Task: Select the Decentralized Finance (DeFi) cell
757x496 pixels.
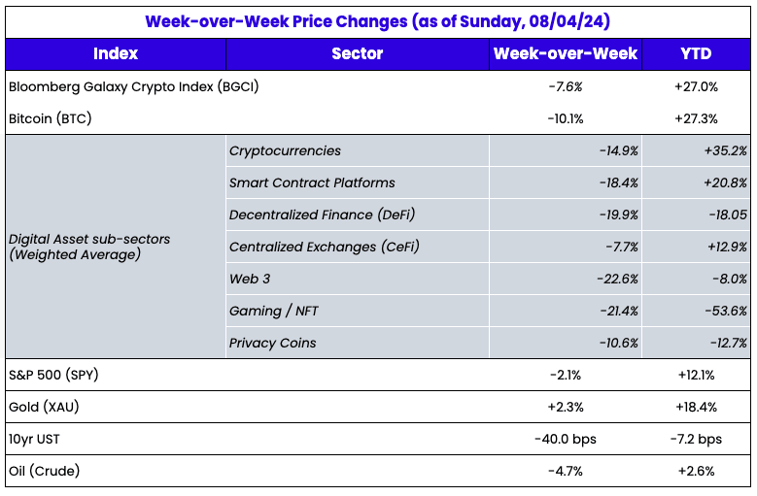Action: coord(322,215)
